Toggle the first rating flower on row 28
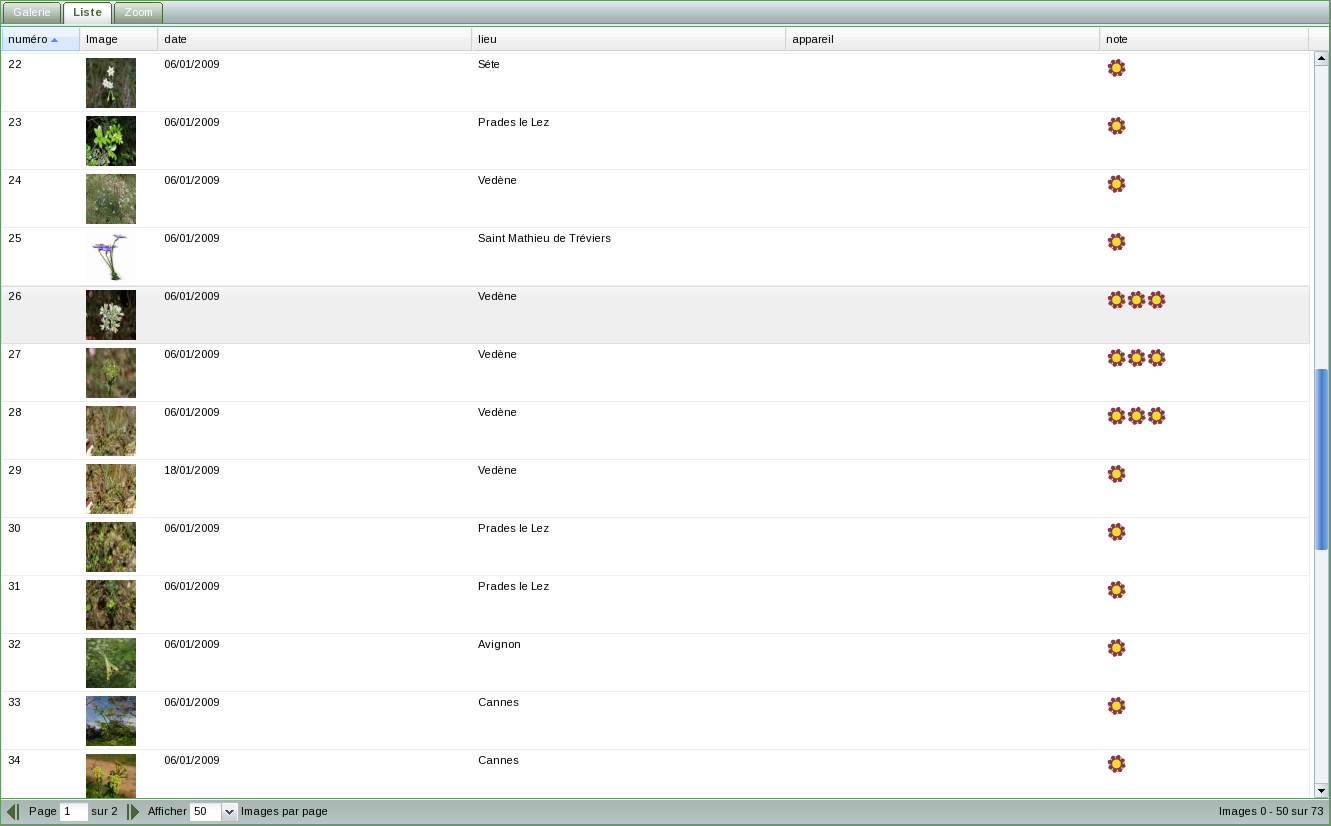The height and width of the screenshot is (826, 1331). coord(1116,416)
